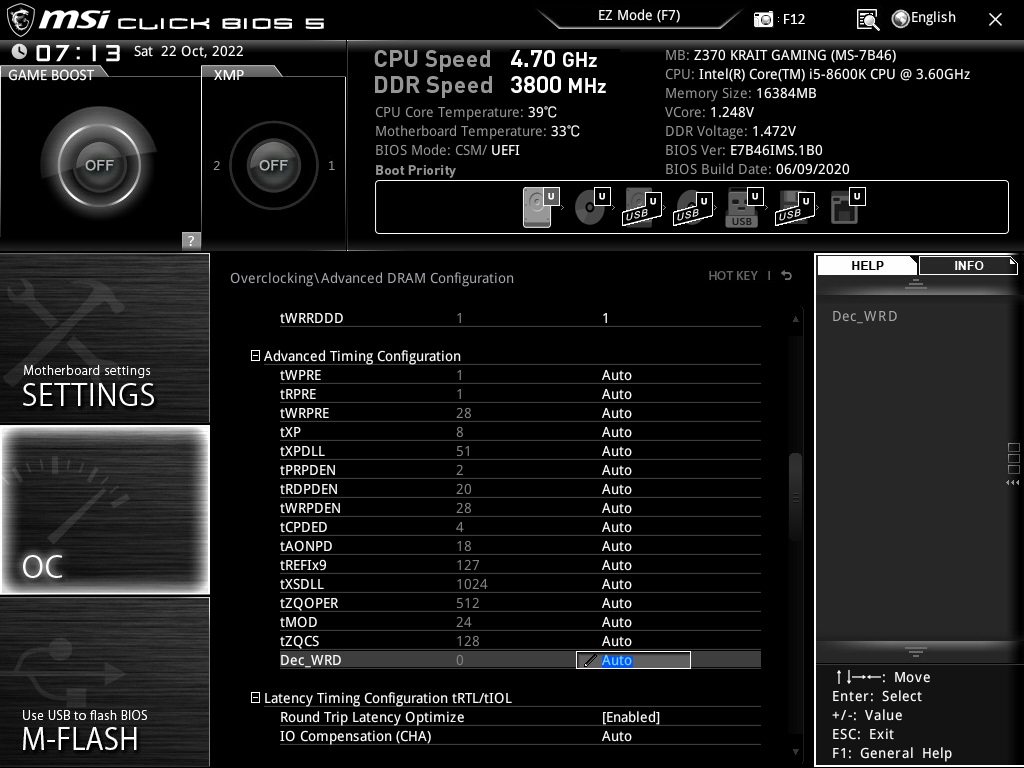
Task: Change tRPRE Auto value
Action: pos(616,394)
